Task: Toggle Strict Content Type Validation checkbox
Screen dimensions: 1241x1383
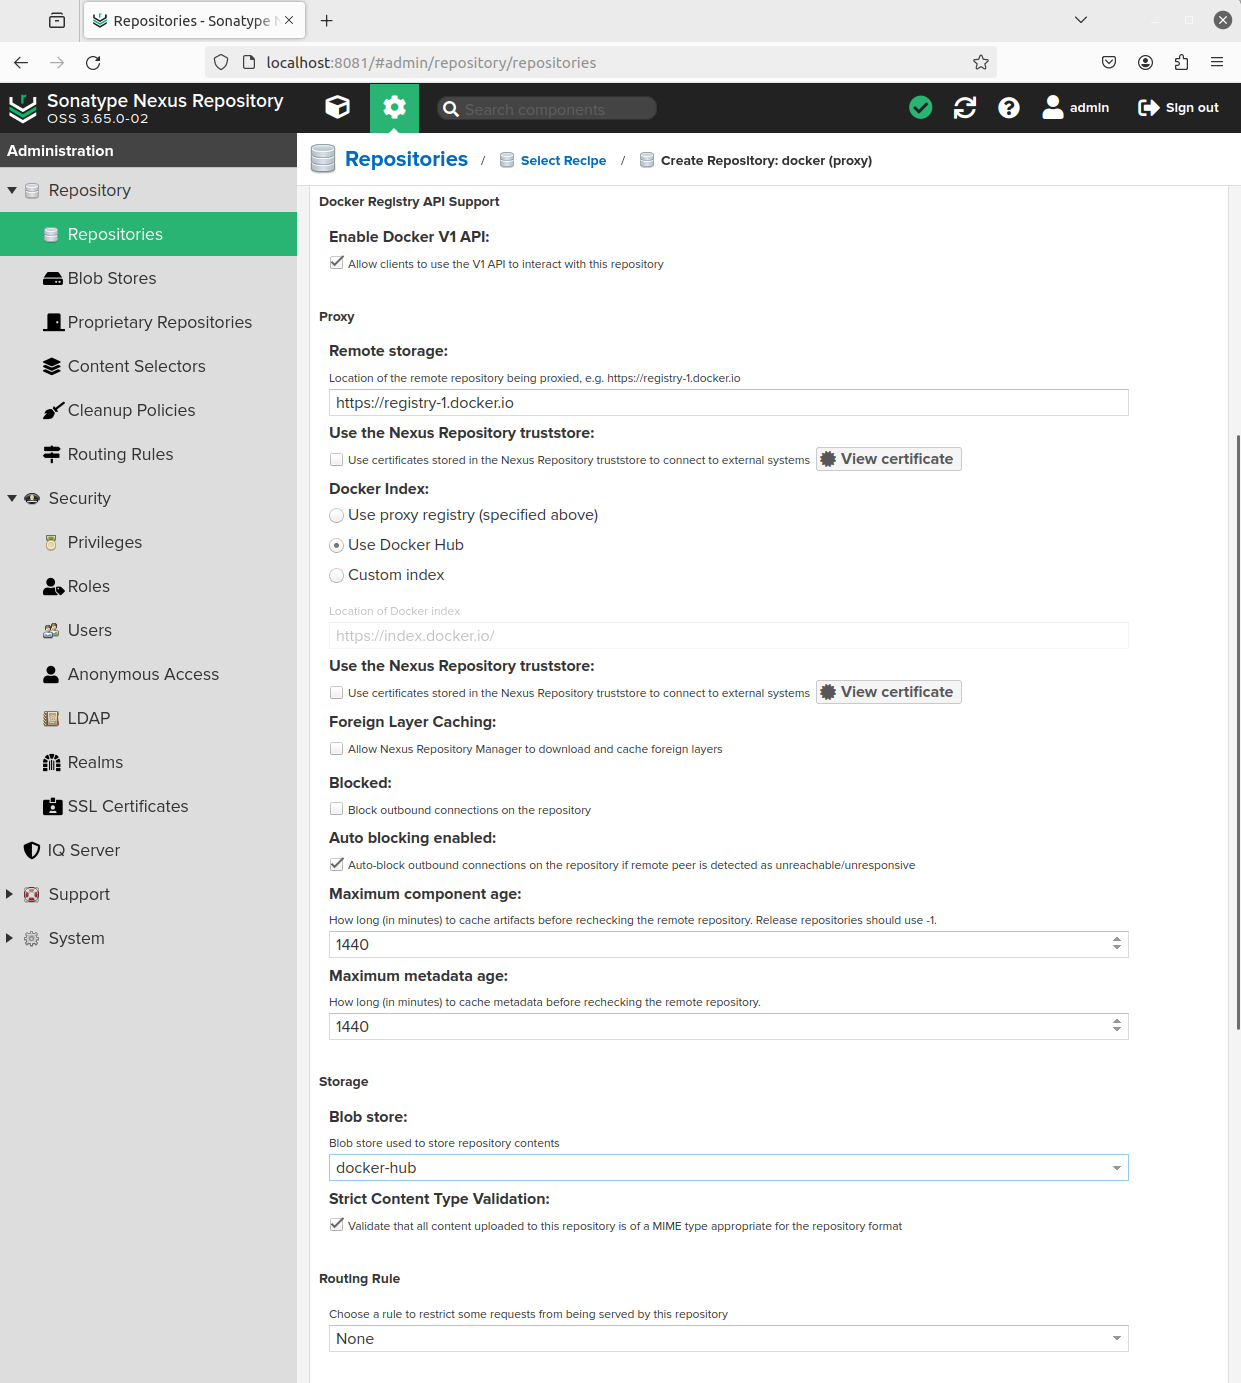Action: pyautogui.click(x=337, y=1225)
